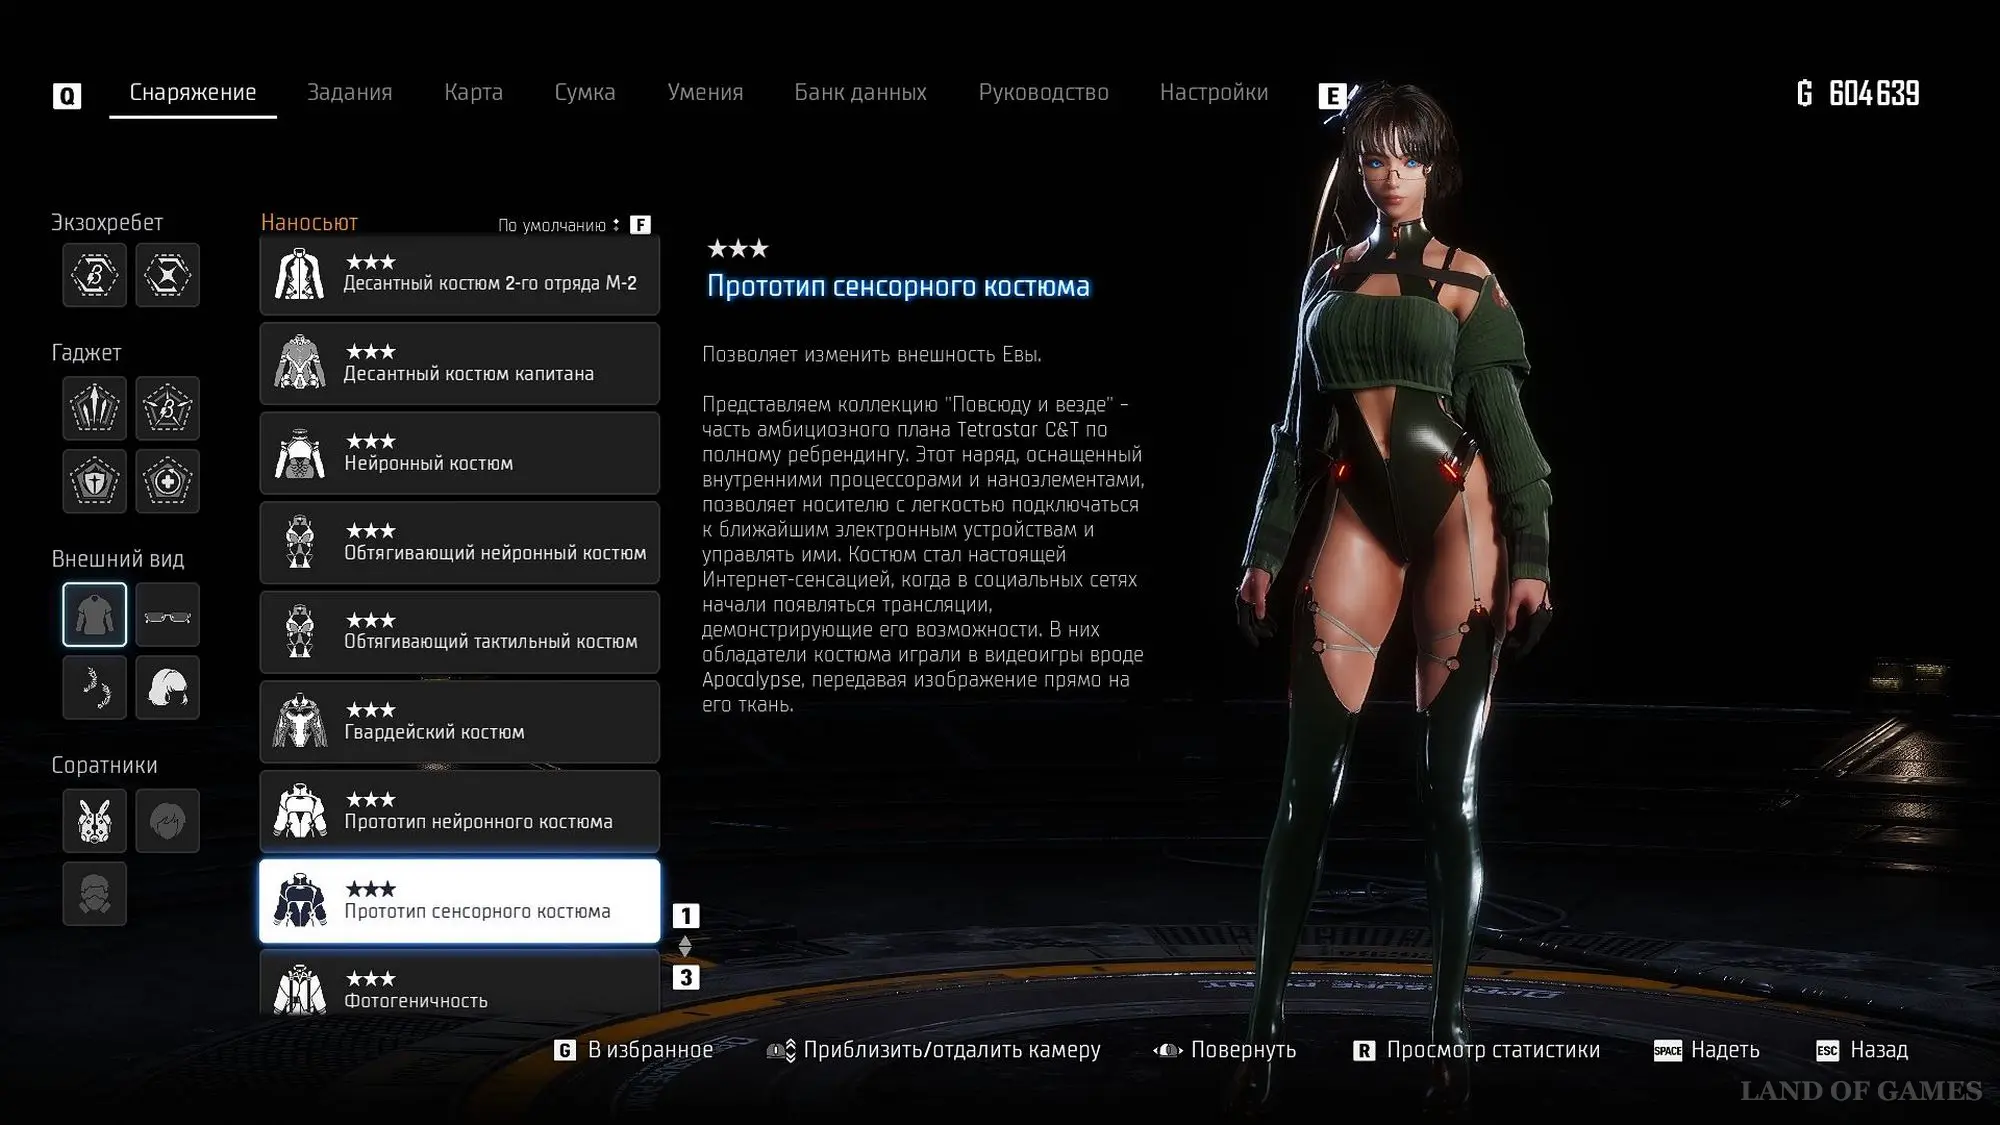Choose the rabbit drone companion slot

click(95, 821)
